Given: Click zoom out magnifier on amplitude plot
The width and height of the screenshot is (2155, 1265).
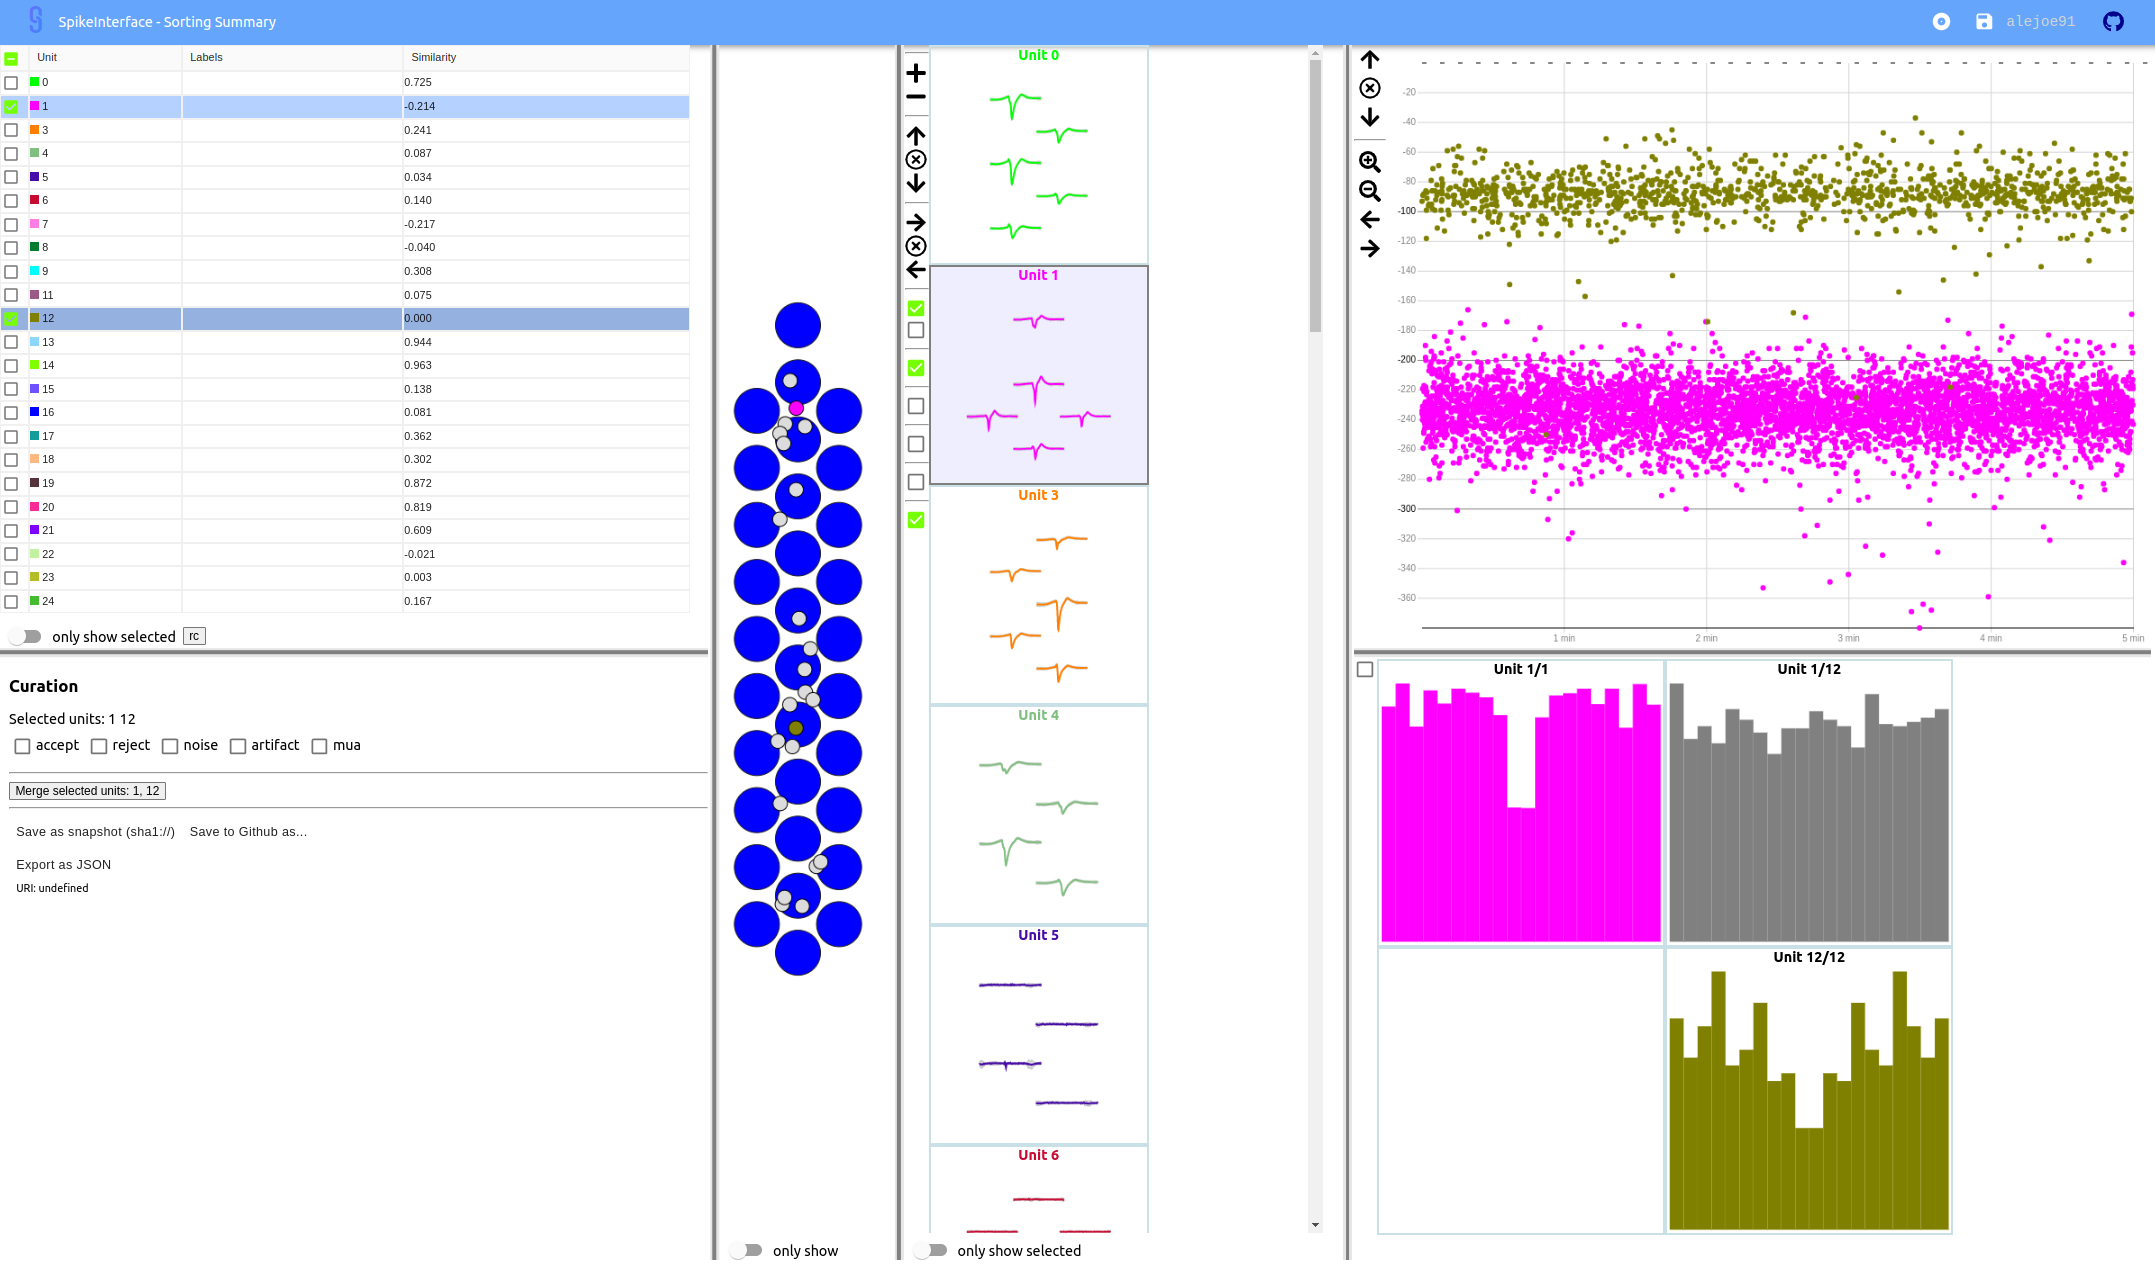Looking at the screenshot, I should (x=1369, y=191).
